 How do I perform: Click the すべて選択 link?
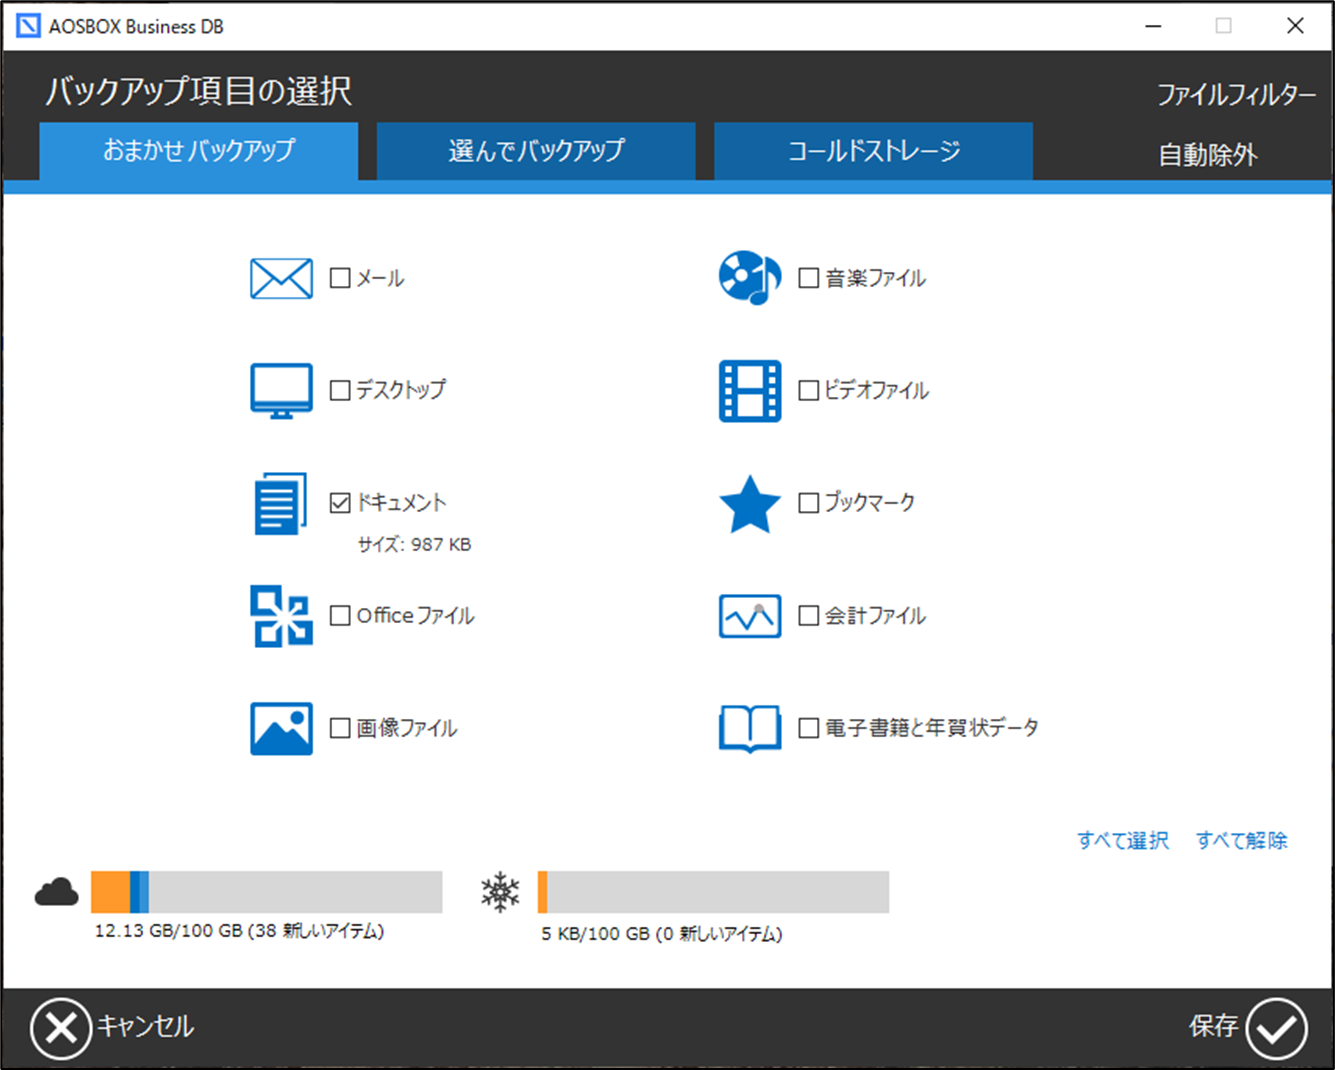point(1123,840)
